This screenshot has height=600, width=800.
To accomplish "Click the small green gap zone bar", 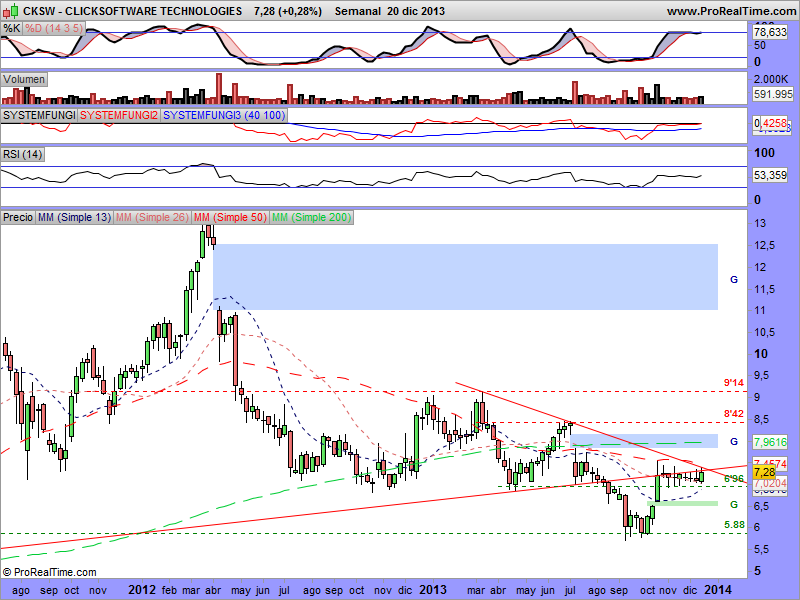I will click(686, 503).
